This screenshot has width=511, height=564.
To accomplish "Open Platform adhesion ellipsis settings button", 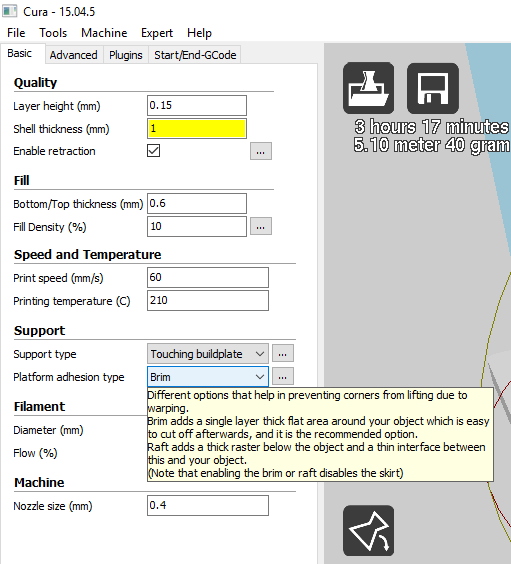I will (x=283, y=376).
